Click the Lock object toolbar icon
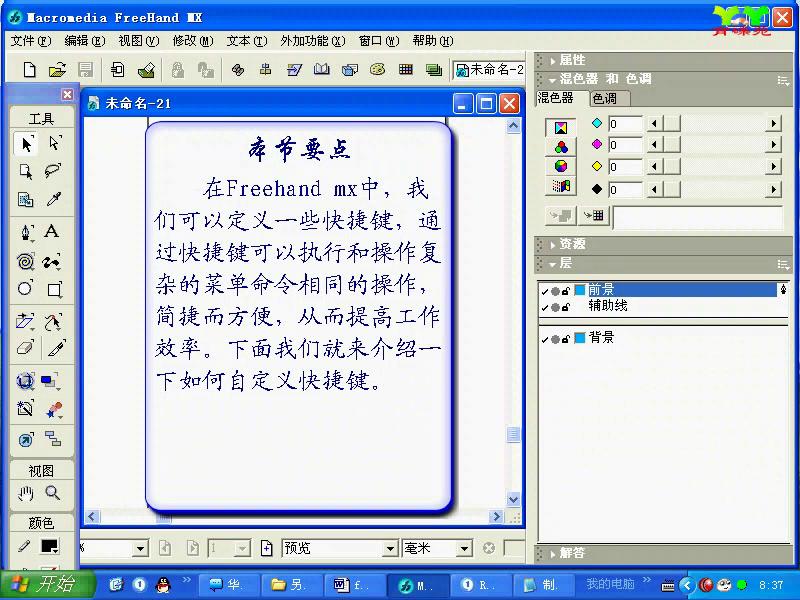800x600 pixels. (x=177, y=70)
